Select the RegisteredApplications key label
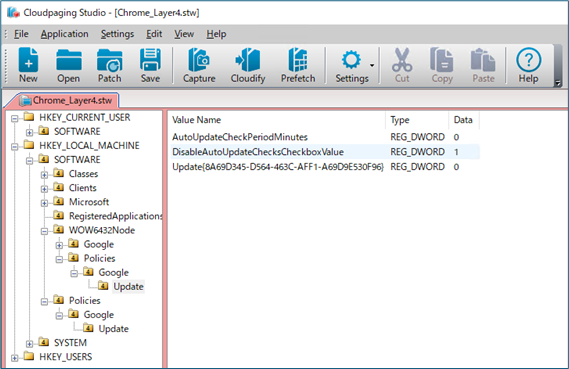This screenshot has height=369, width=569. pyautogui.click(x=115, y=216)
